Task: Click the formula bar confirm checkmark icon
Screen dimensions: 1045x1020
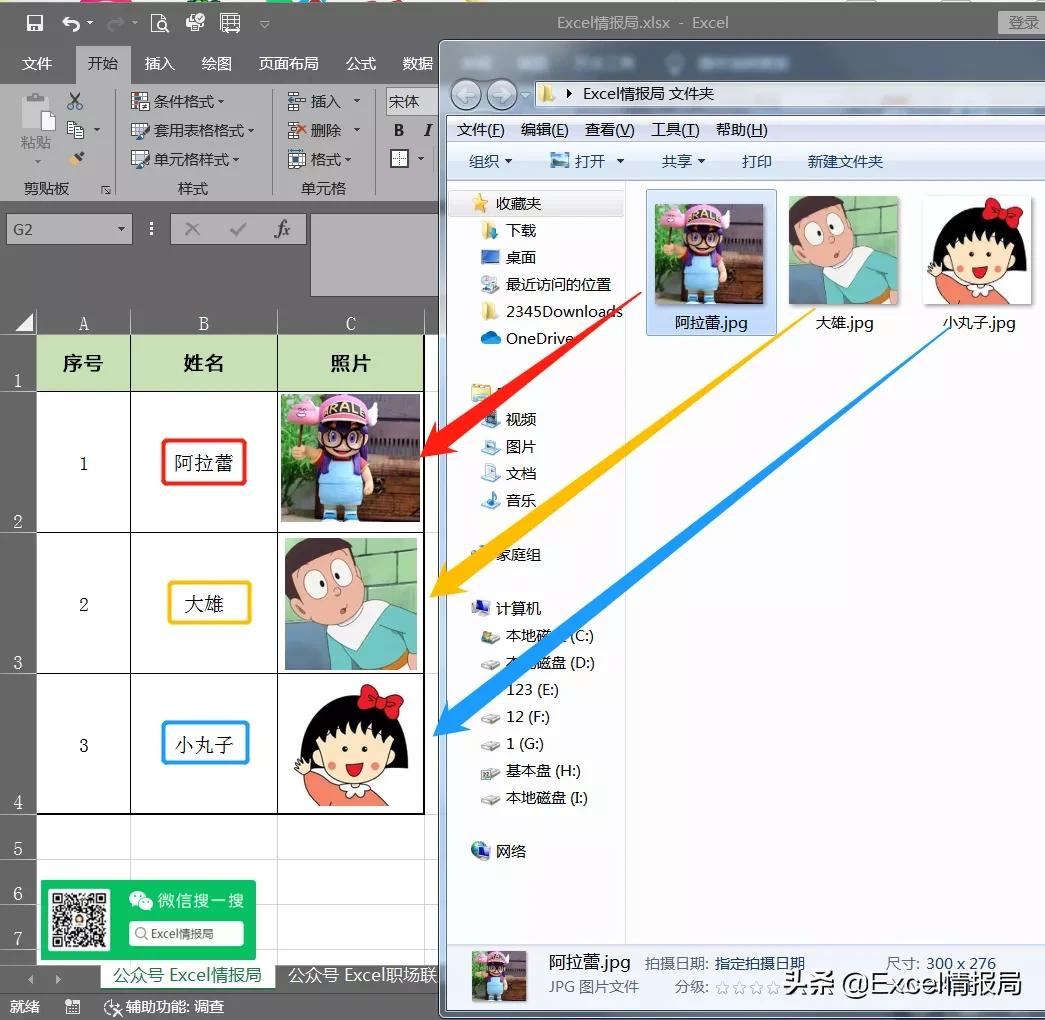Action: [x=237, y=229]
